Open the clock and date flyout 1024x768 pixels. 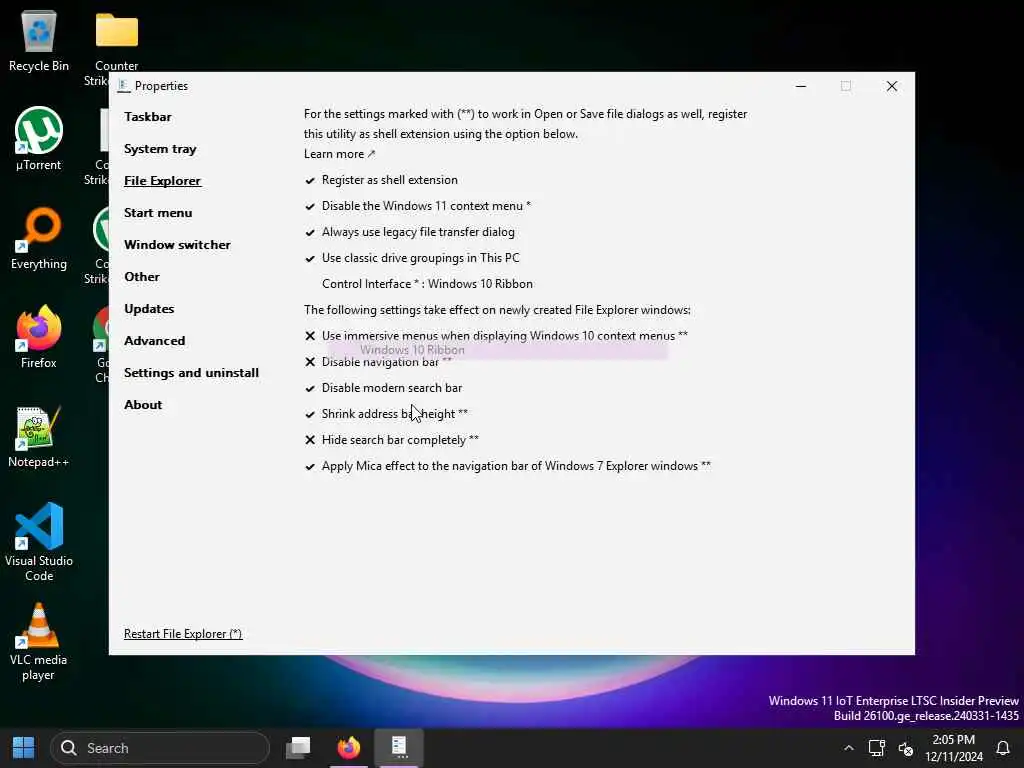click(953, 748)
